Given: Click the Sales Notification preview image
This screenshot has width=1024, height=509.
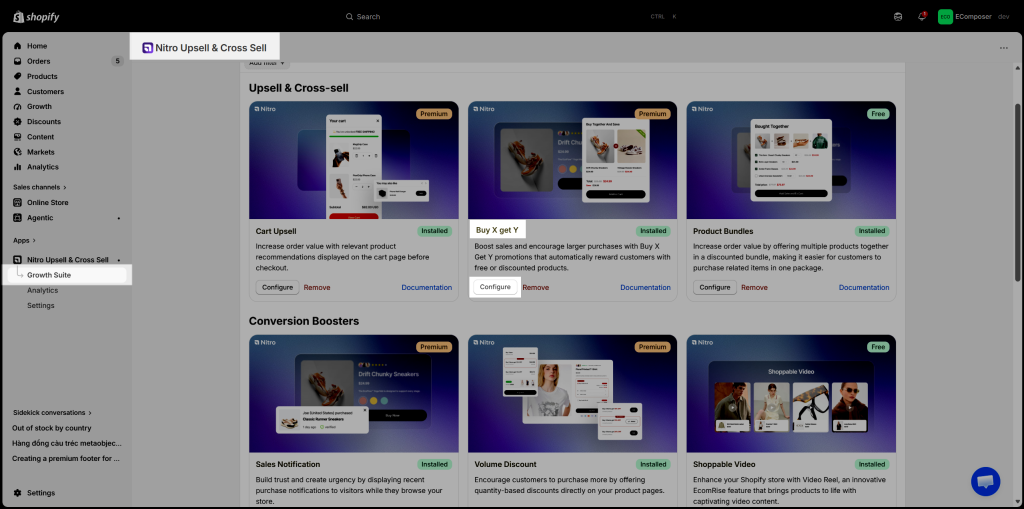Looking at the screenshot, I should point(353,393).
